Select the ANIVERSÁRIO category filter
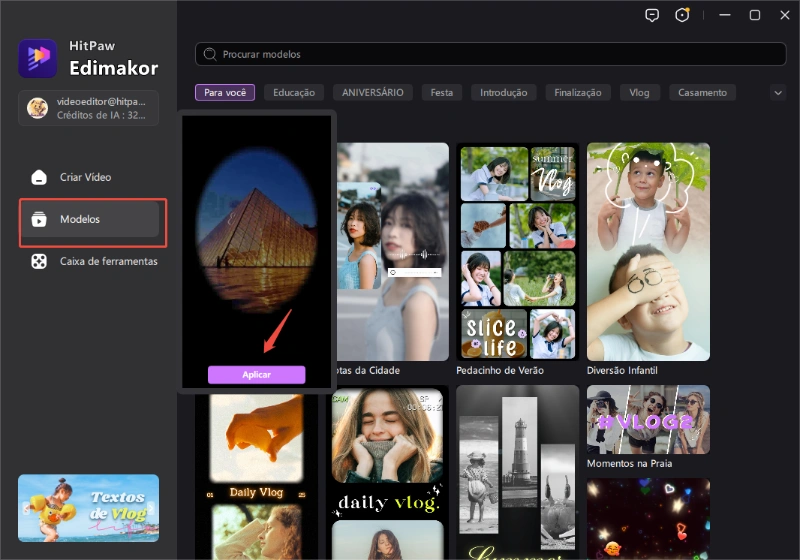The width and height of the screenshot is (800, 560). [372, 92]
